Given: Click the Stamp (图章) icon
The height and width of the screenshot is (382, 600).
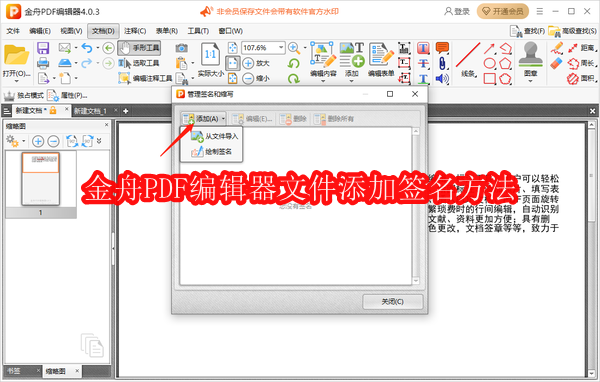Looking at the screenshot, I should coord(530,54).
